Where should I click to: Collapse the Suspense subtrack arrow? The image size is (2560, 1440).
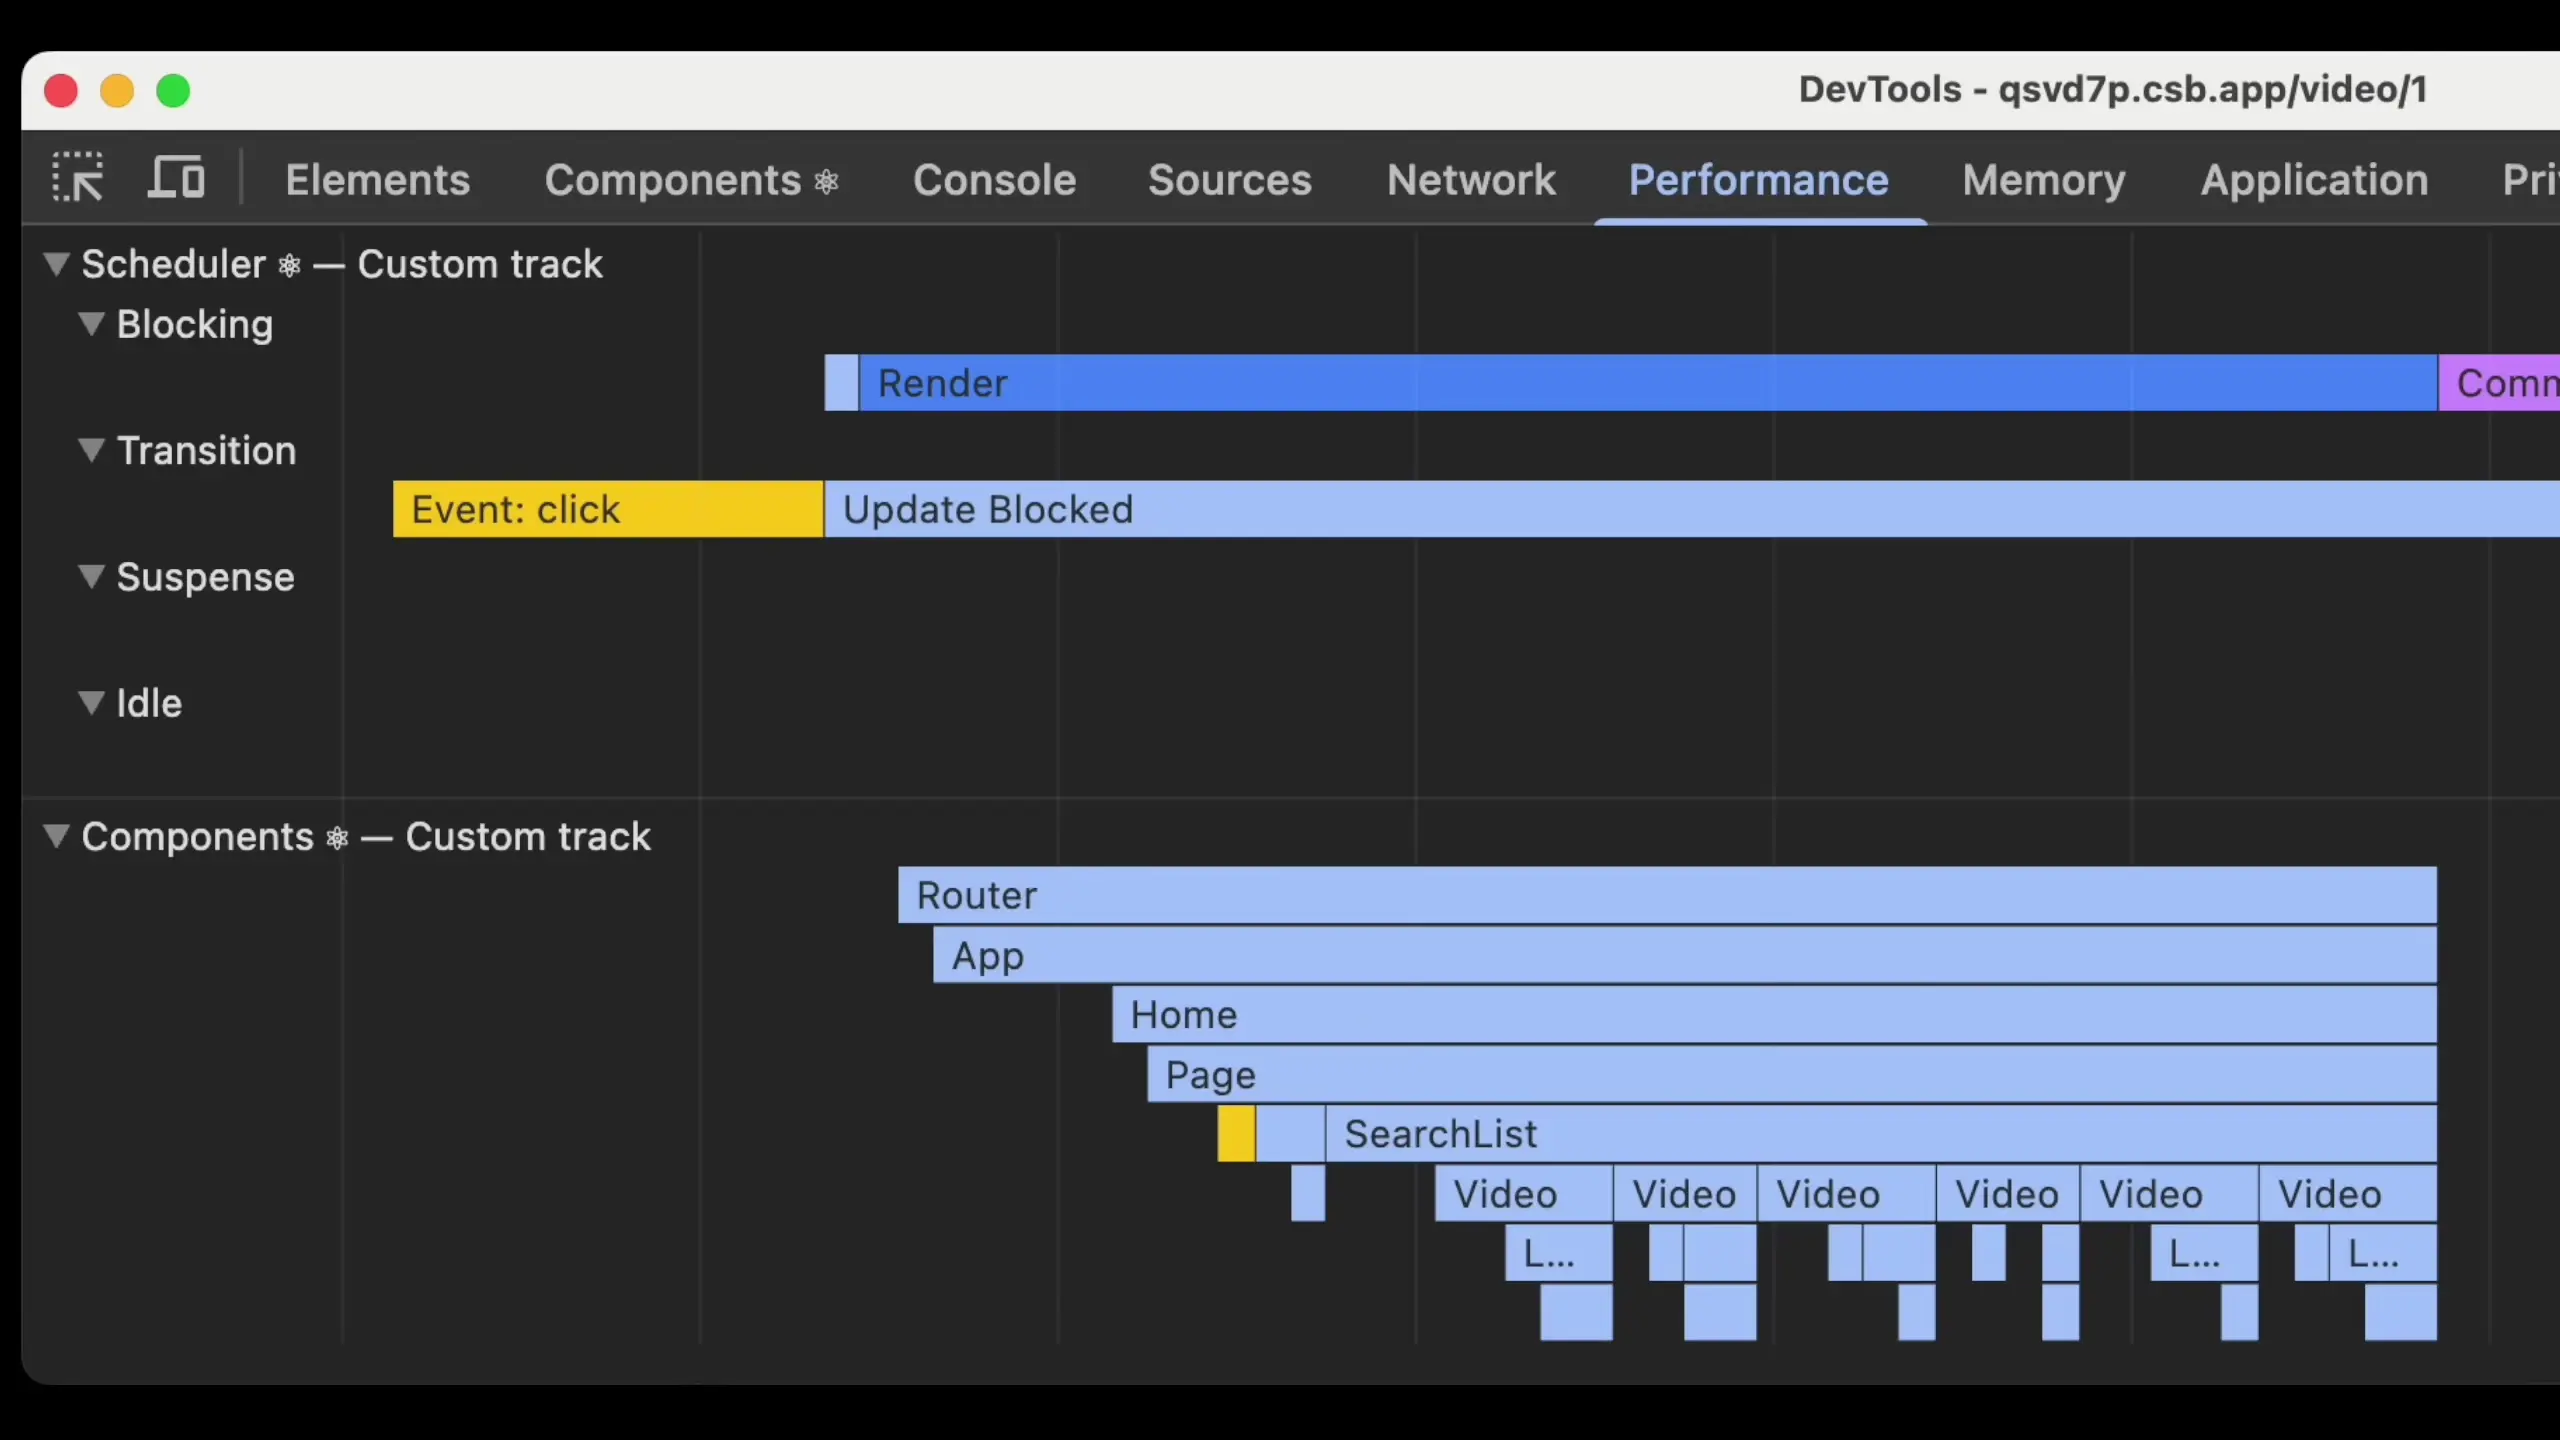[x=91, y=577]
